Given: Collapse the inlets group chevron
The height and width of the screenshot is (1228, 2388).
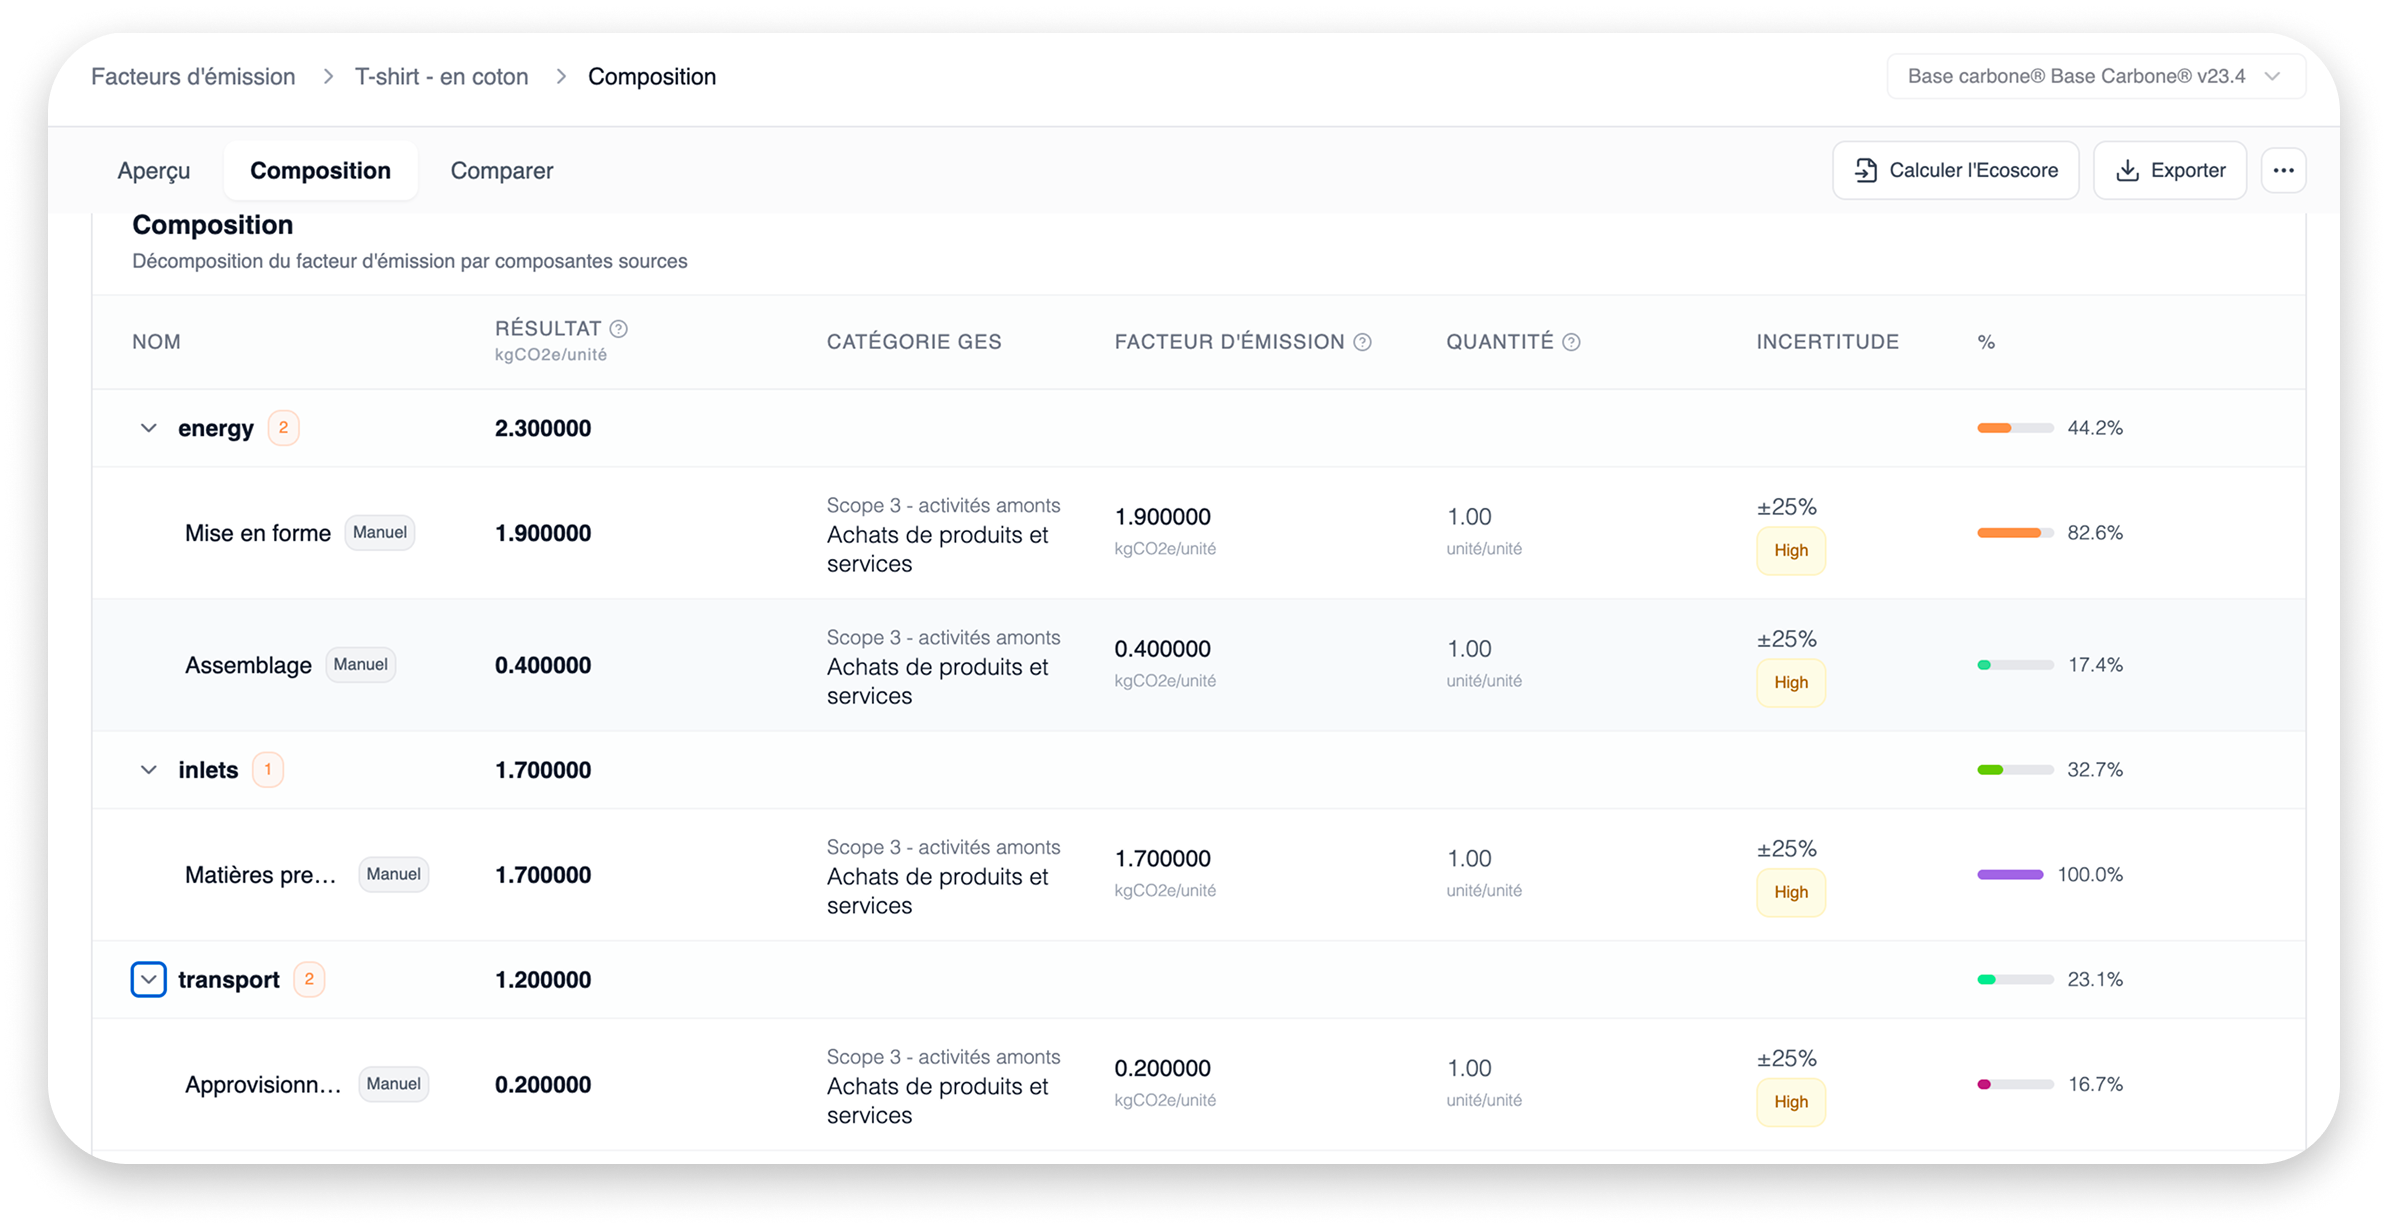Looking at the screenshot, I should (x=149, y=770).
